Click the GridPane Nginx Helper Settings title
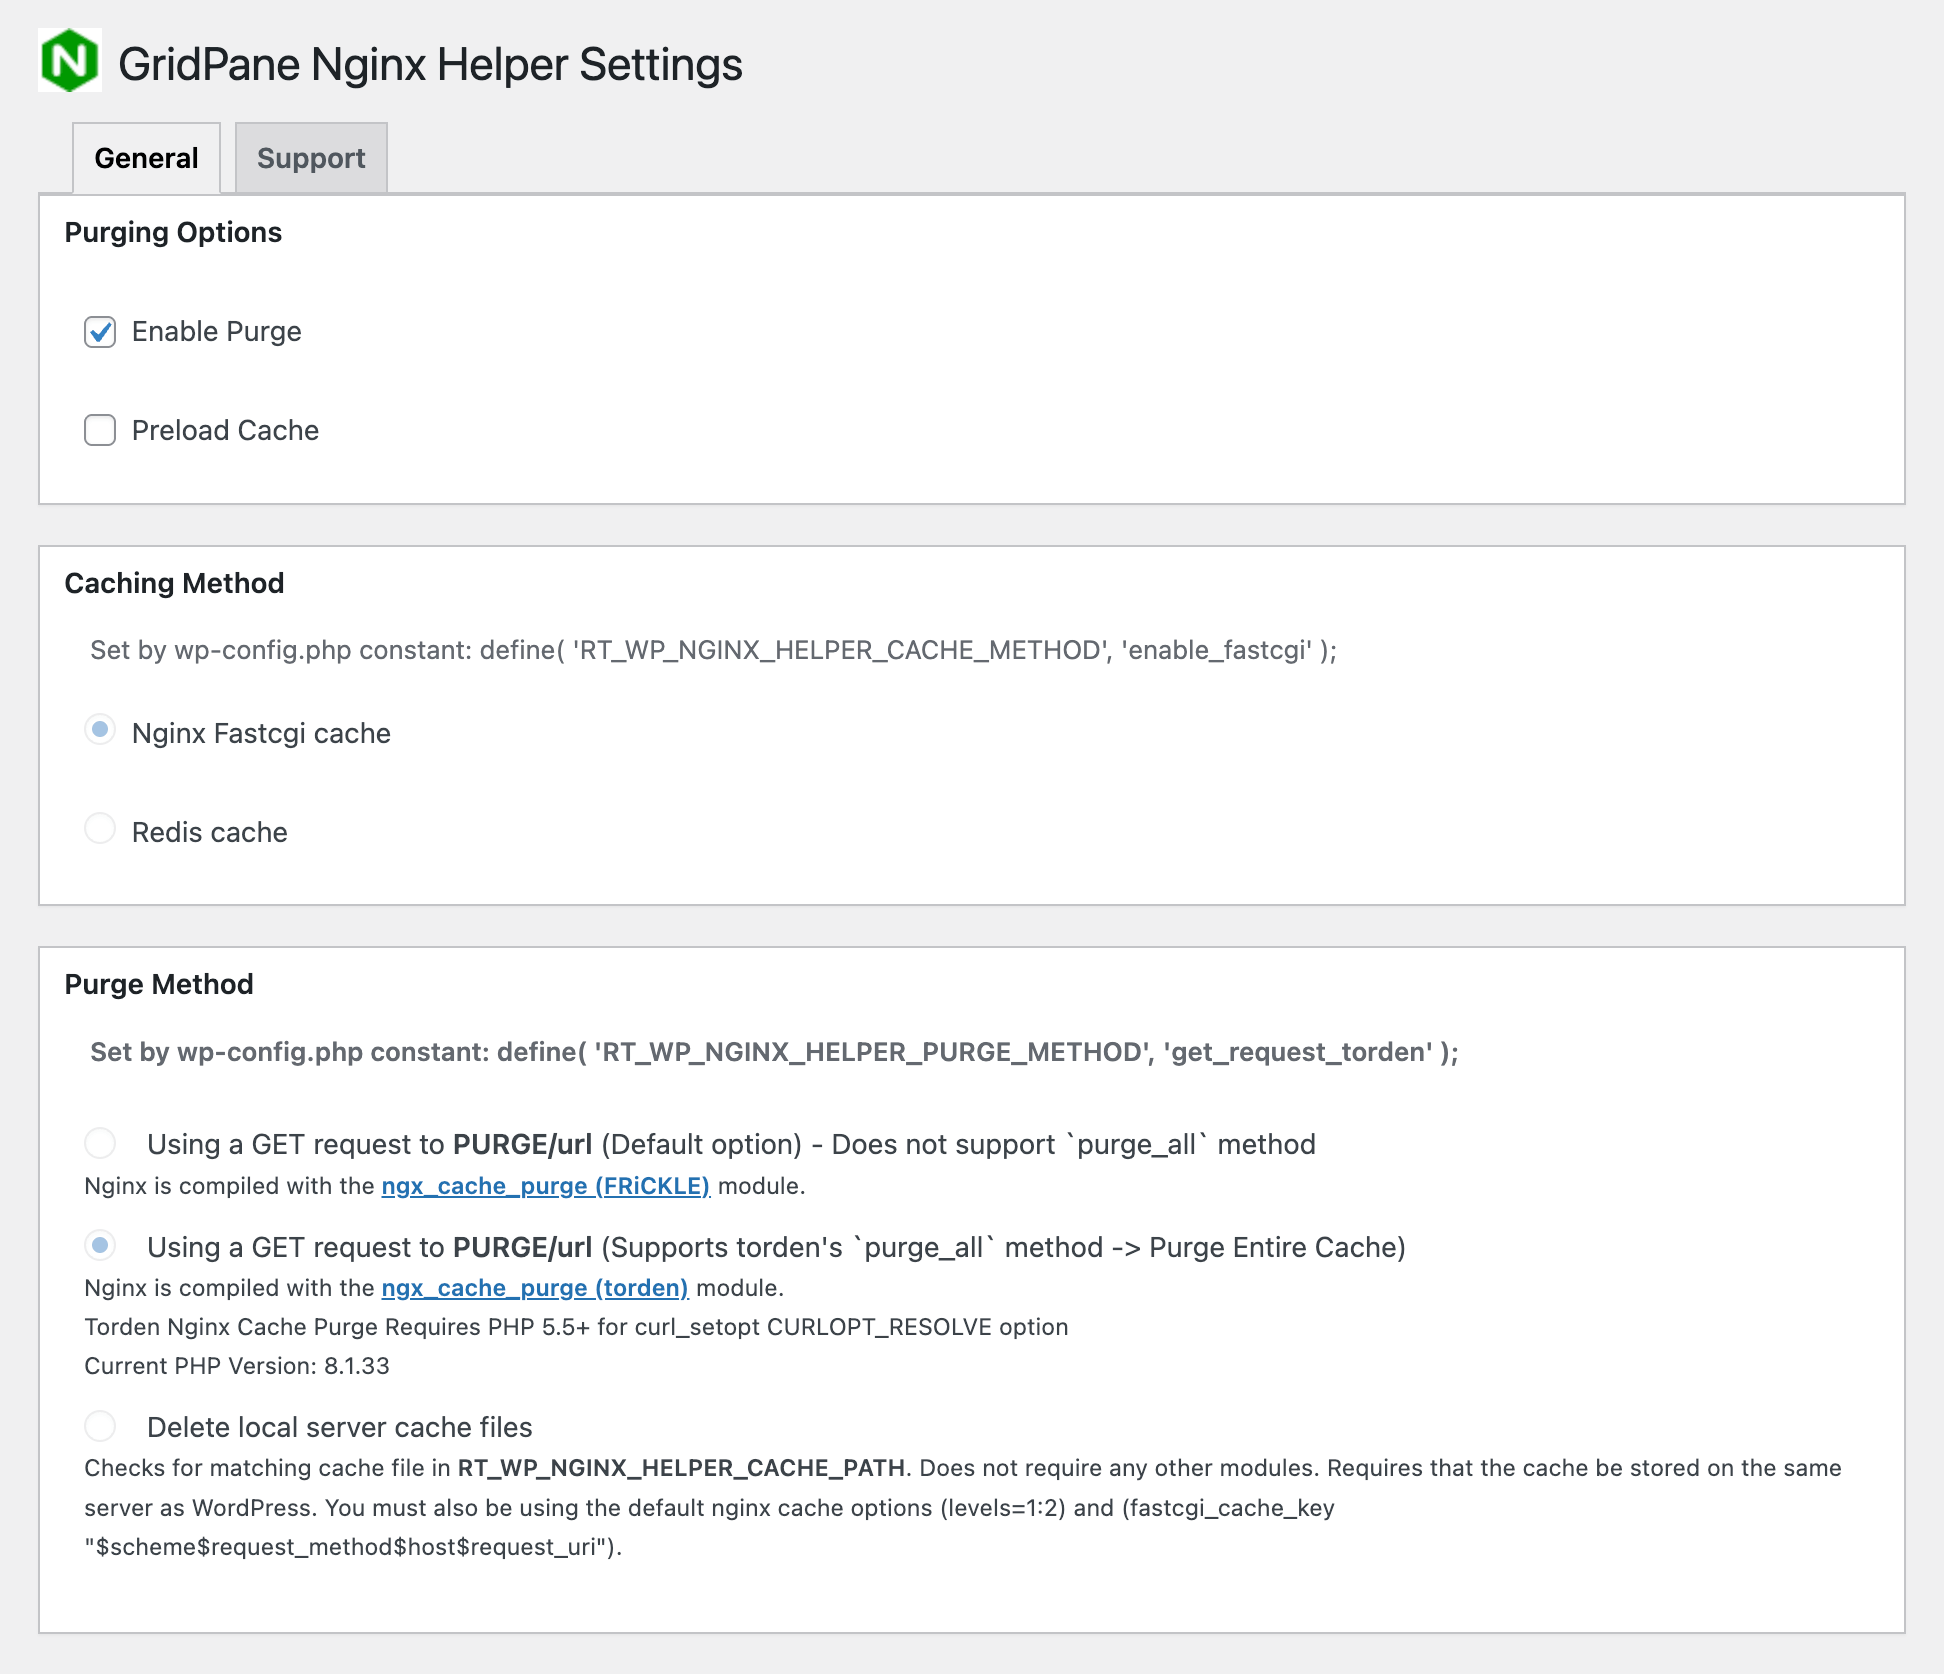This screenshot has height=1674, width=1944. (x=430, y=64)
